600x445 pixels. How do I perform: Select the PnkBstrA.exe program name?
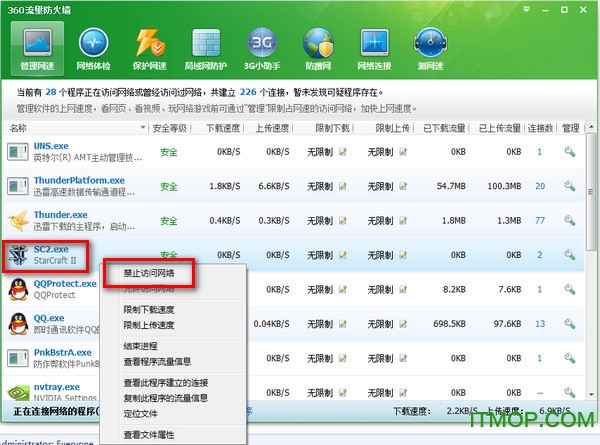click(63, 352)
